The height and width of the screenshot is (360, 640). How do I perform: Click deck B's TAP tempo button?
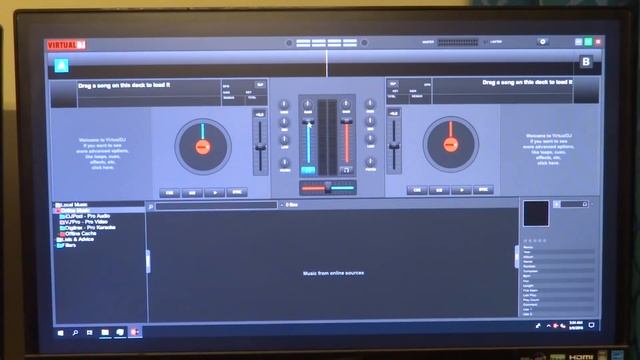pos(393,84)
